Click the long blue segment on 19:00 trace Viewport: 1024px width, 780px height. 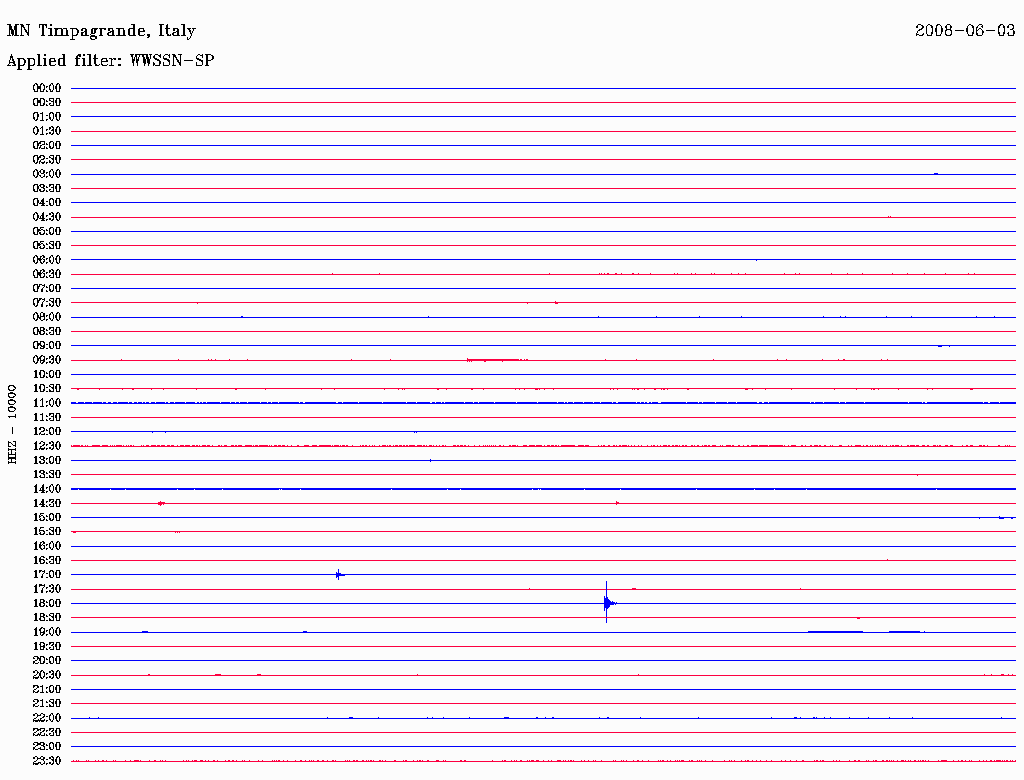pyautogui.click(x=835, y=632)
